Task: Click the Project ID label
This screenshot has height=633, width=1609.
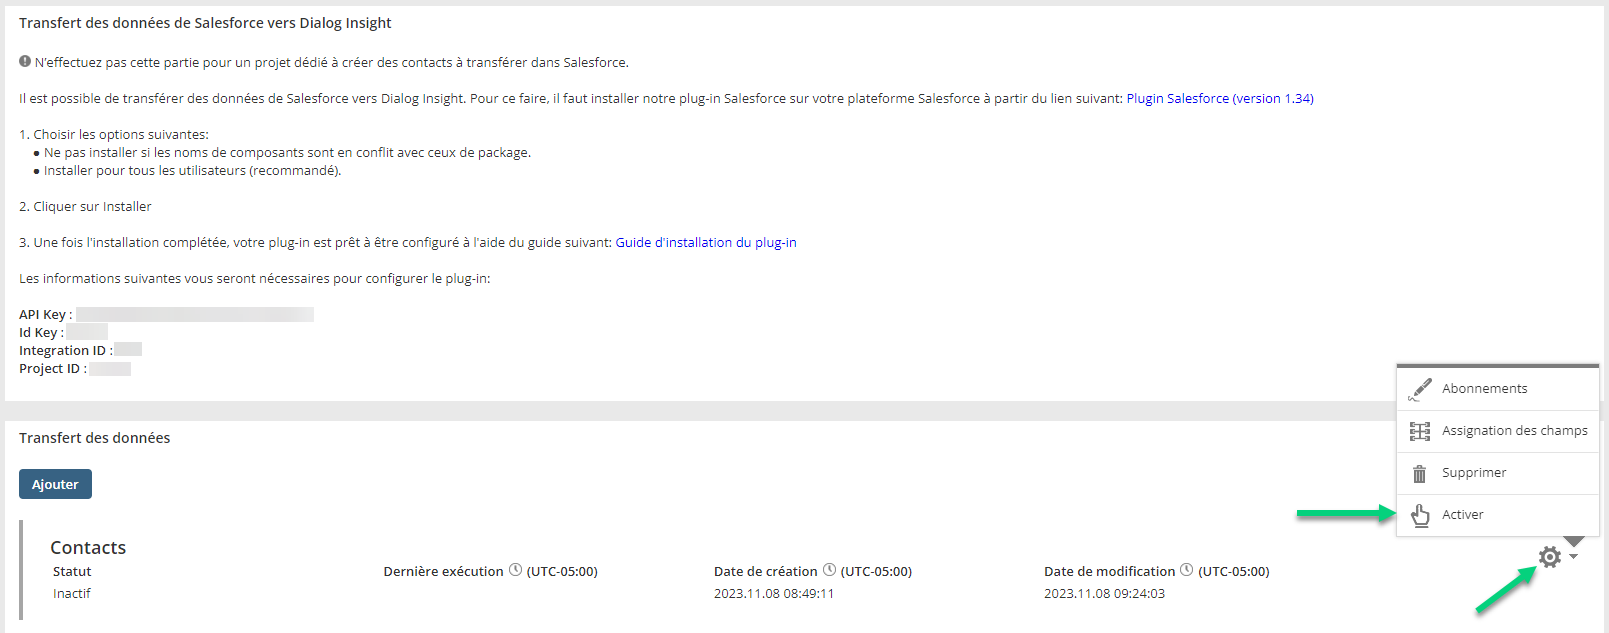Action: pos(52,368)
